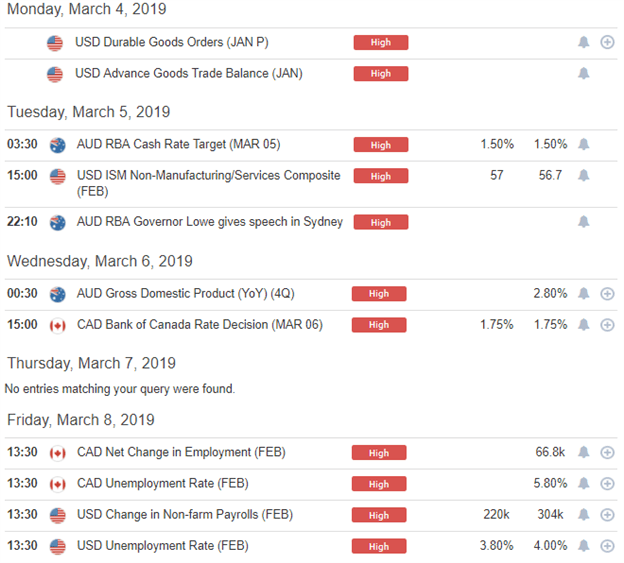The height and width of the screenshot is (563, 624).
Task: Open USD Change in Non-farm Payrolls event
Action: [185, 514]
